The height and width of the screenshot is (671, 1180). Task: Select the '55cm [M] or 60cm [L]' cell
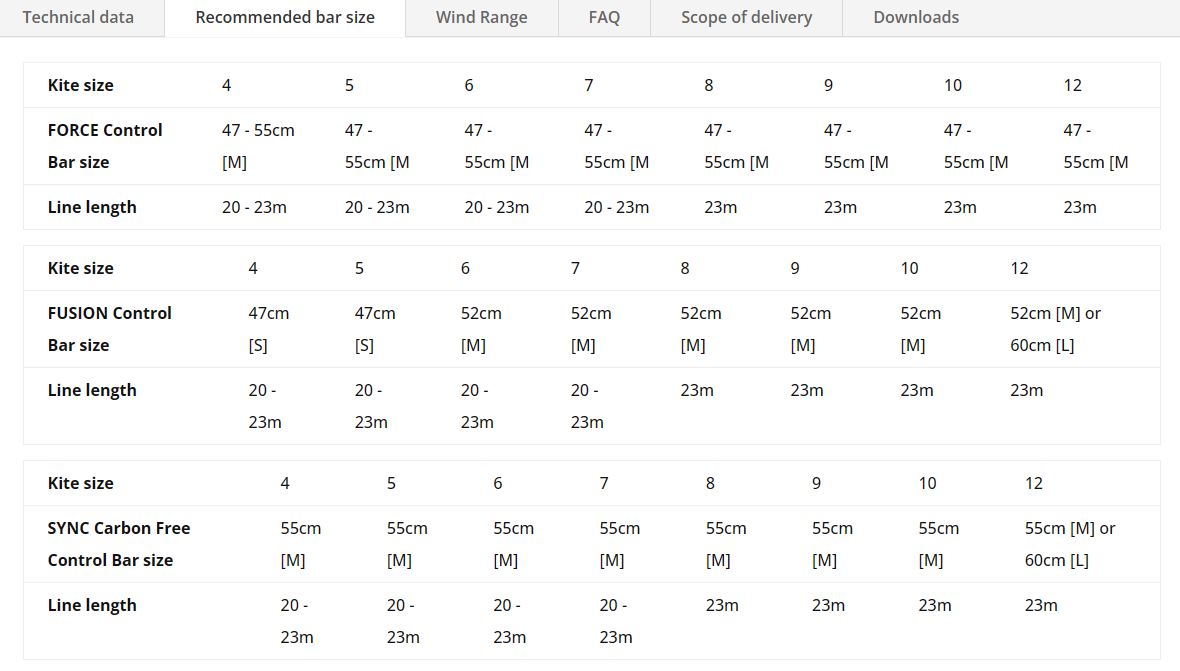[1069, 544]
